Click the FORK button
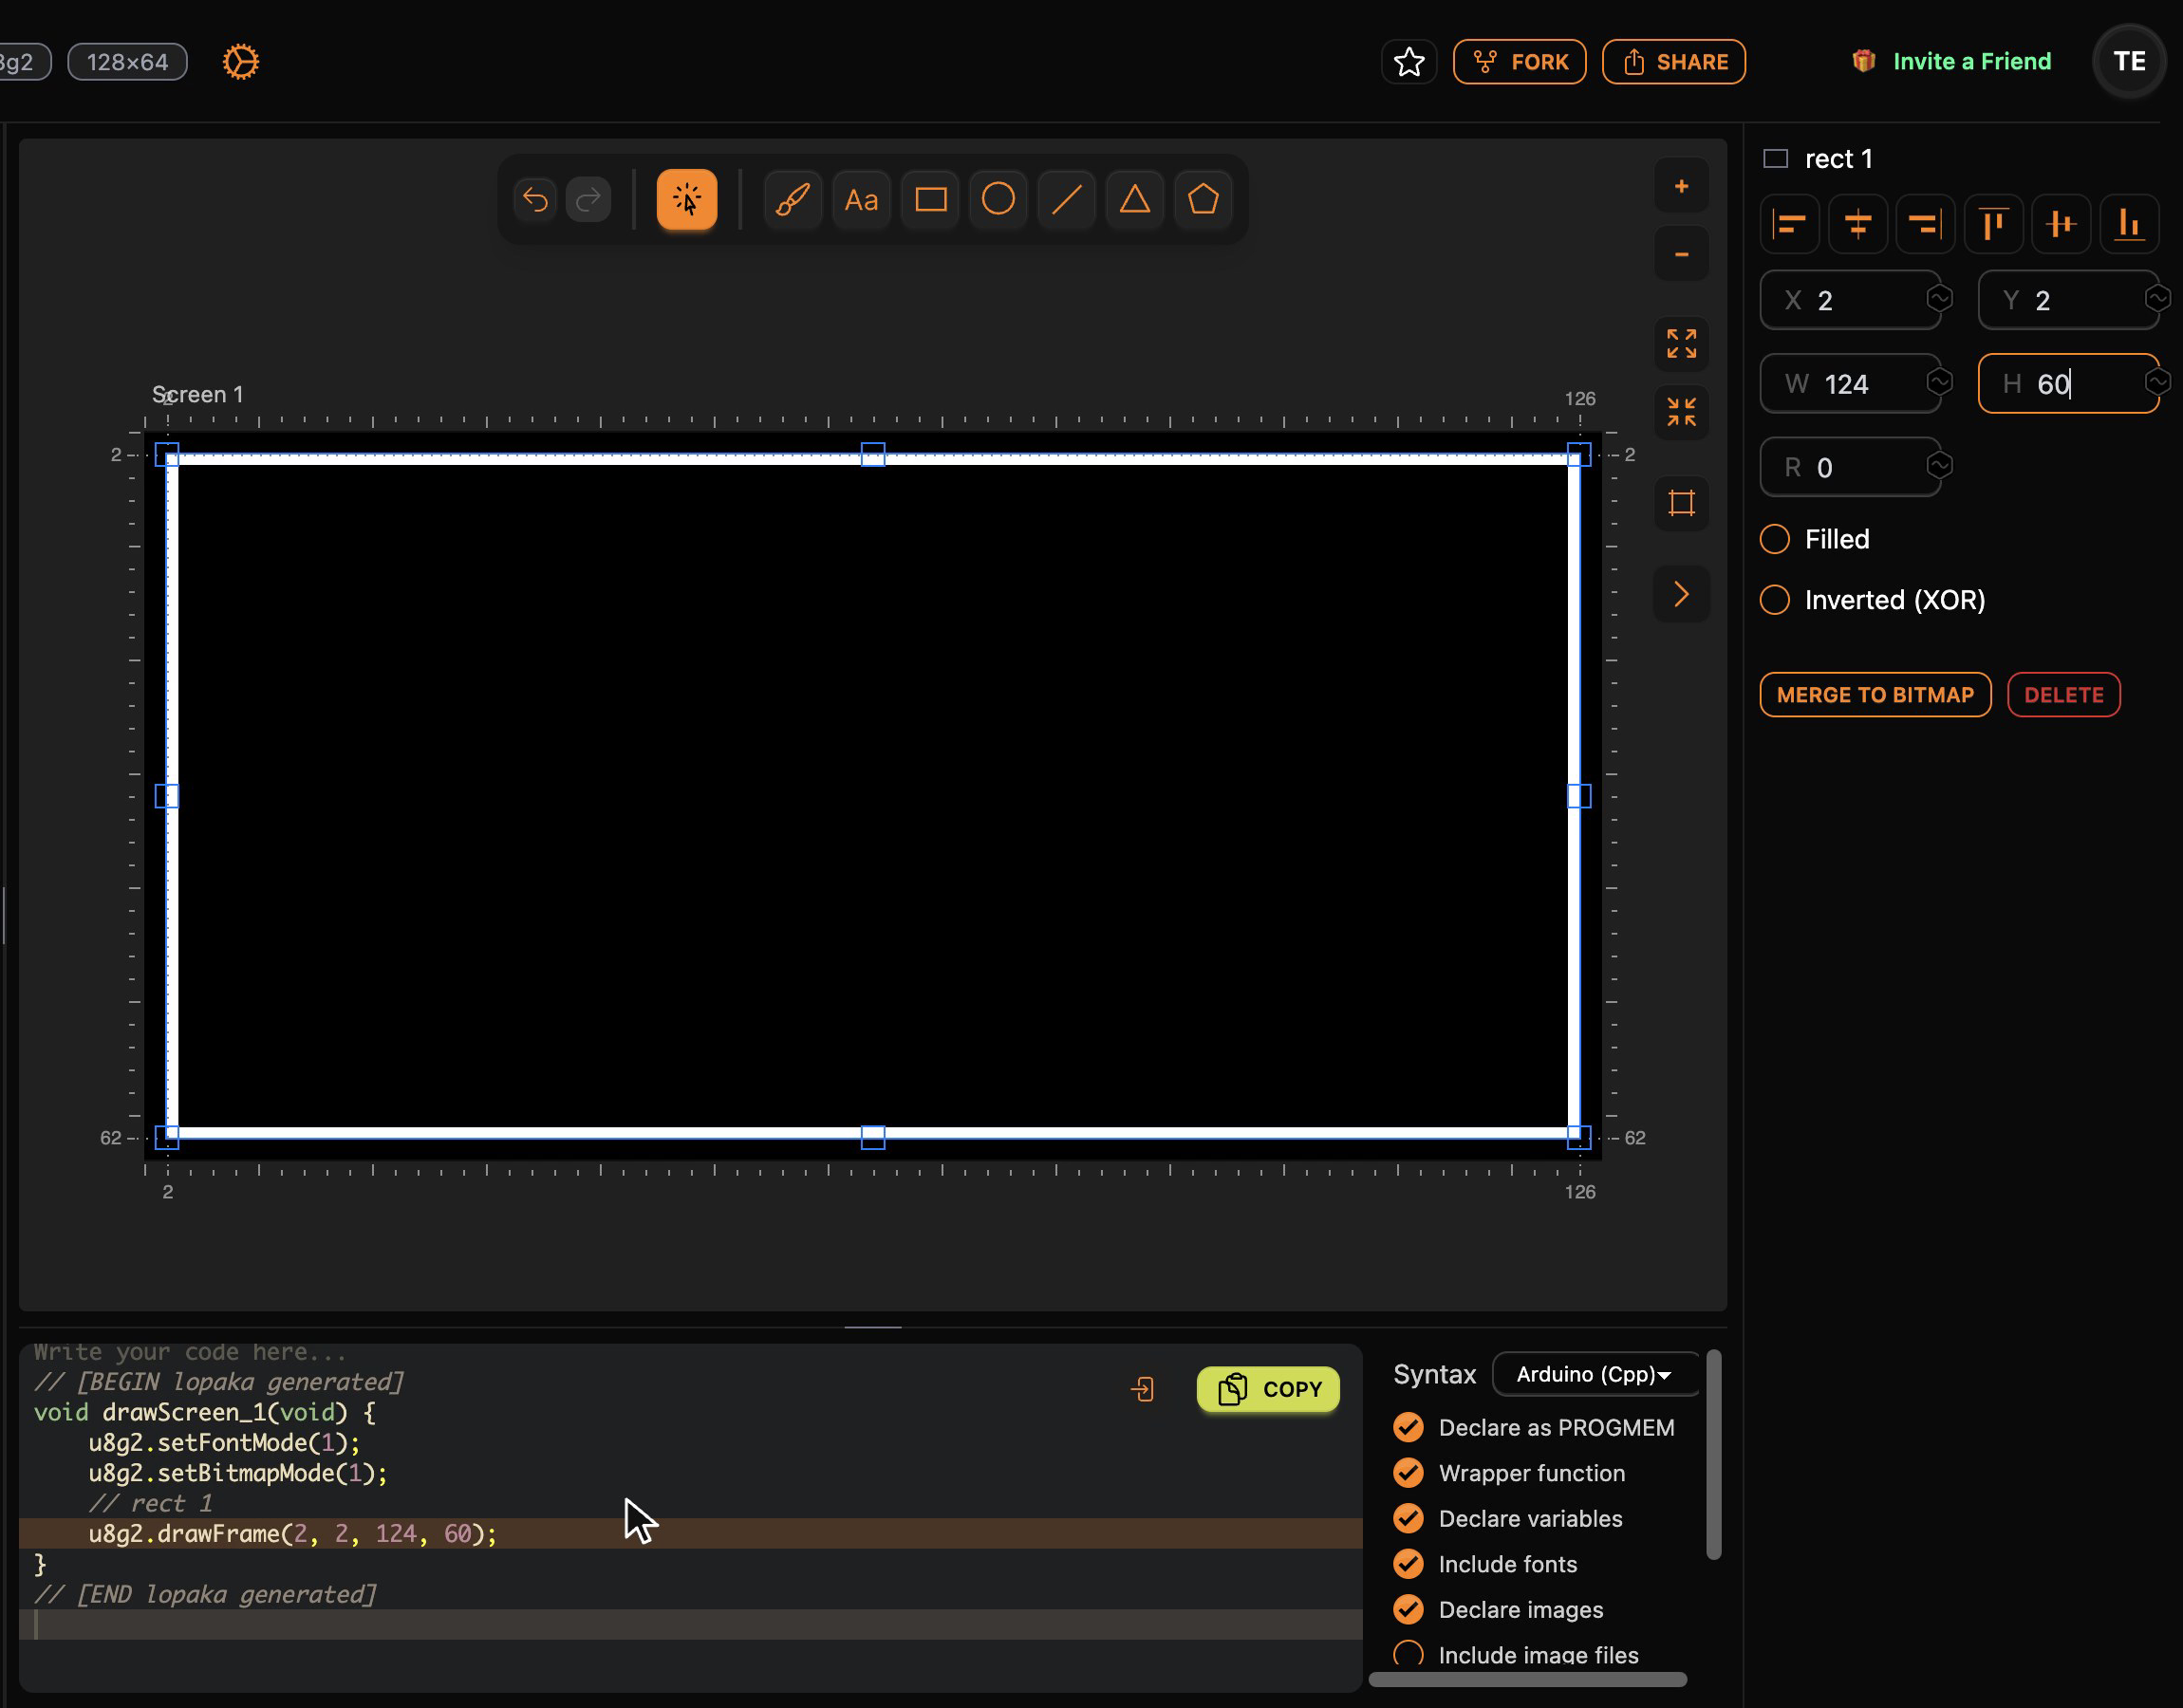2183x1708 pixels. coord(1520,62)
